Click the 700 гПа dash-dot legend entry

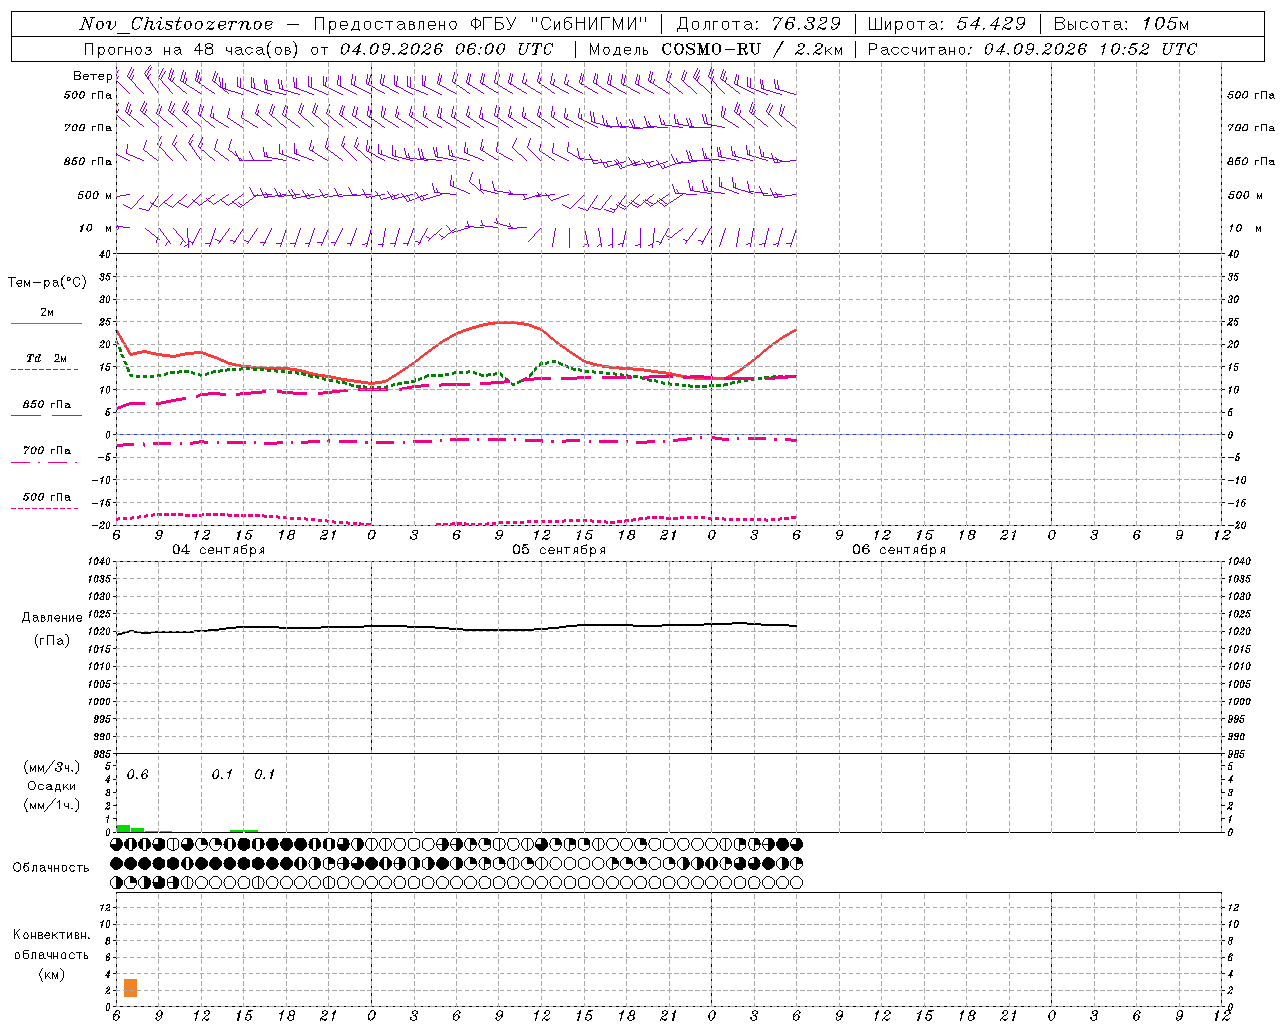click(46, 454)
